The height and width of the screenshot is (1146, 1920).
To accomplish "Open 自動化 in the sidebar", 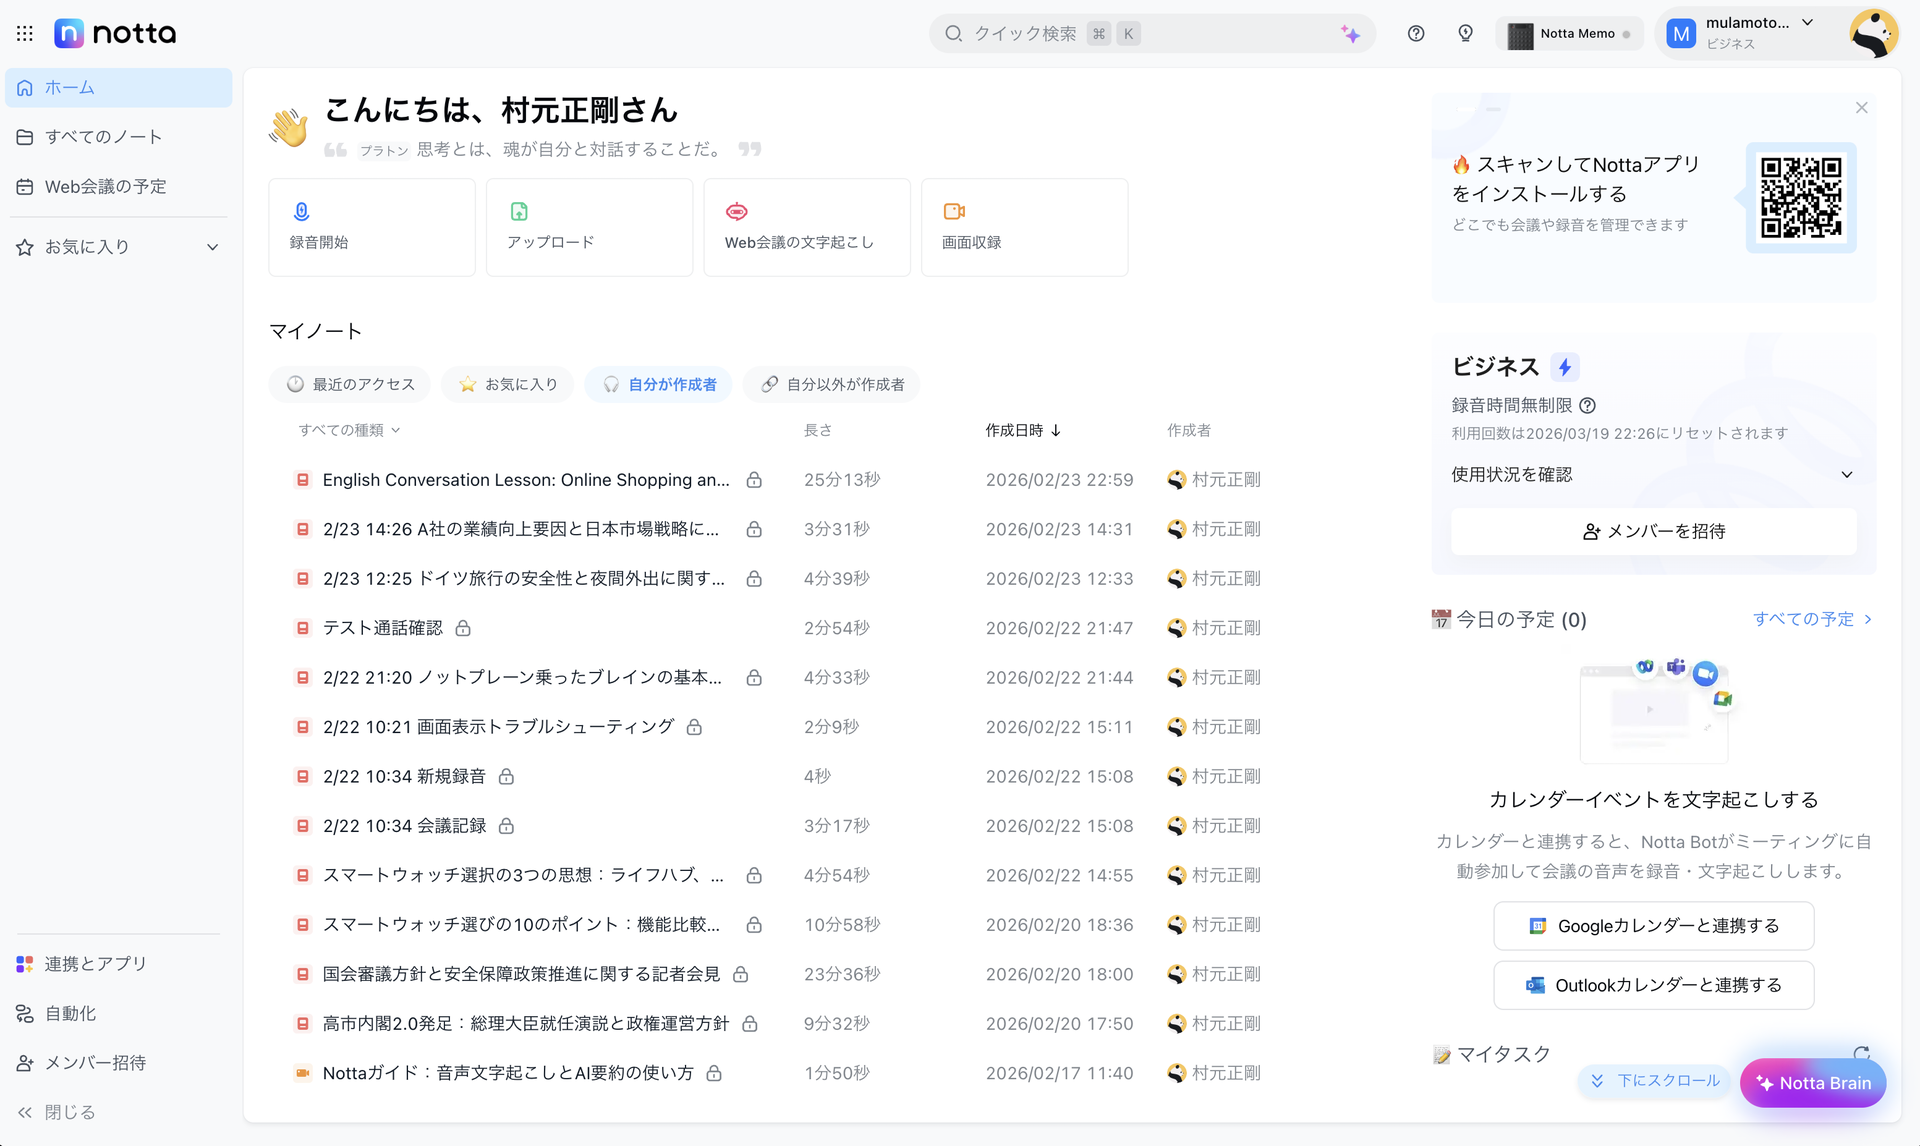I will [119, 1014].
